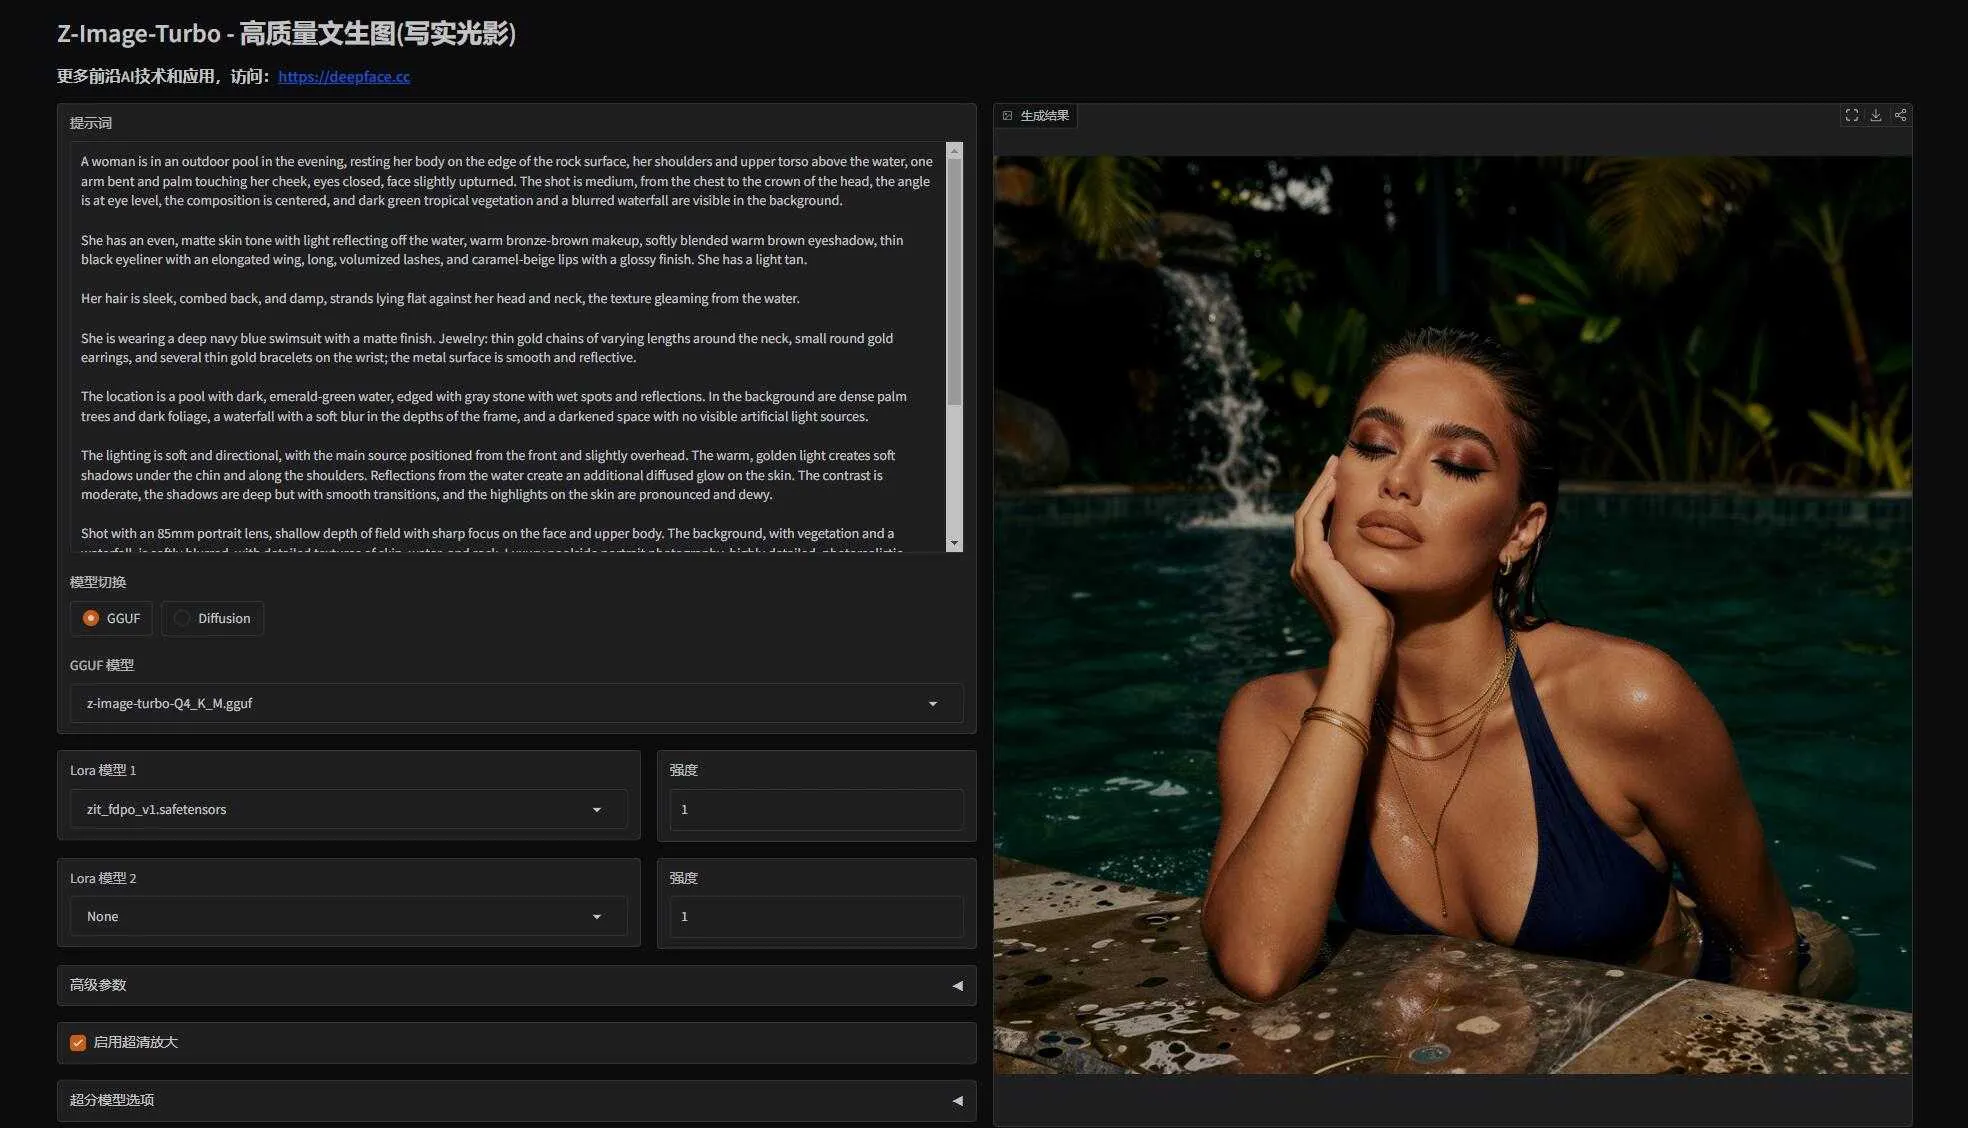This screenshot has height=1128, width=1968.
Task: Click the prompt scrollbar down arrow
Action: 954,543
